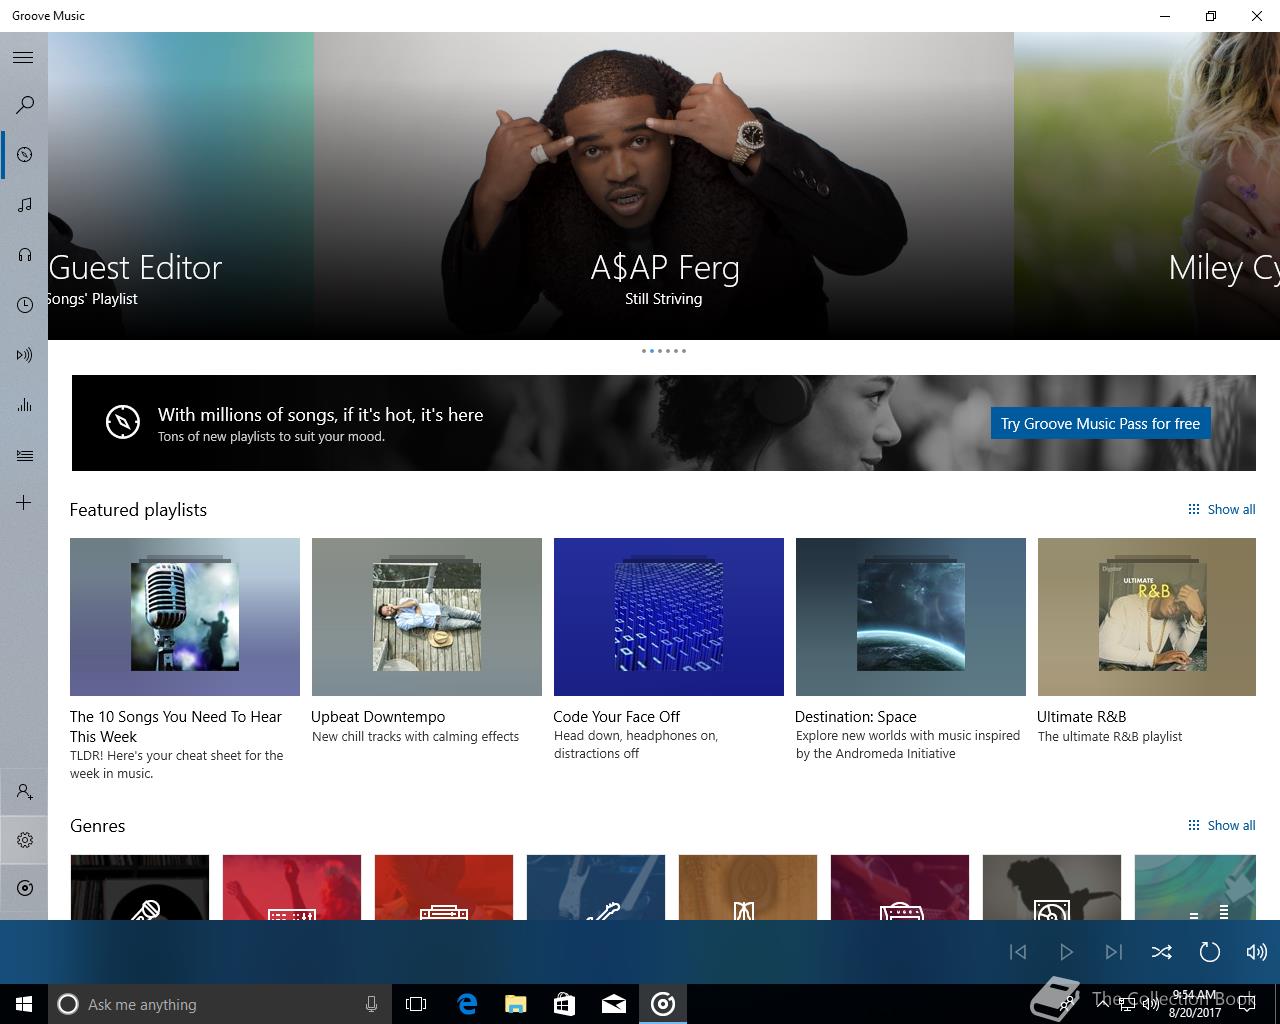Open the Windows Start menu
Screen dimensions: 1280x1024
click(x=24, y=1004)
